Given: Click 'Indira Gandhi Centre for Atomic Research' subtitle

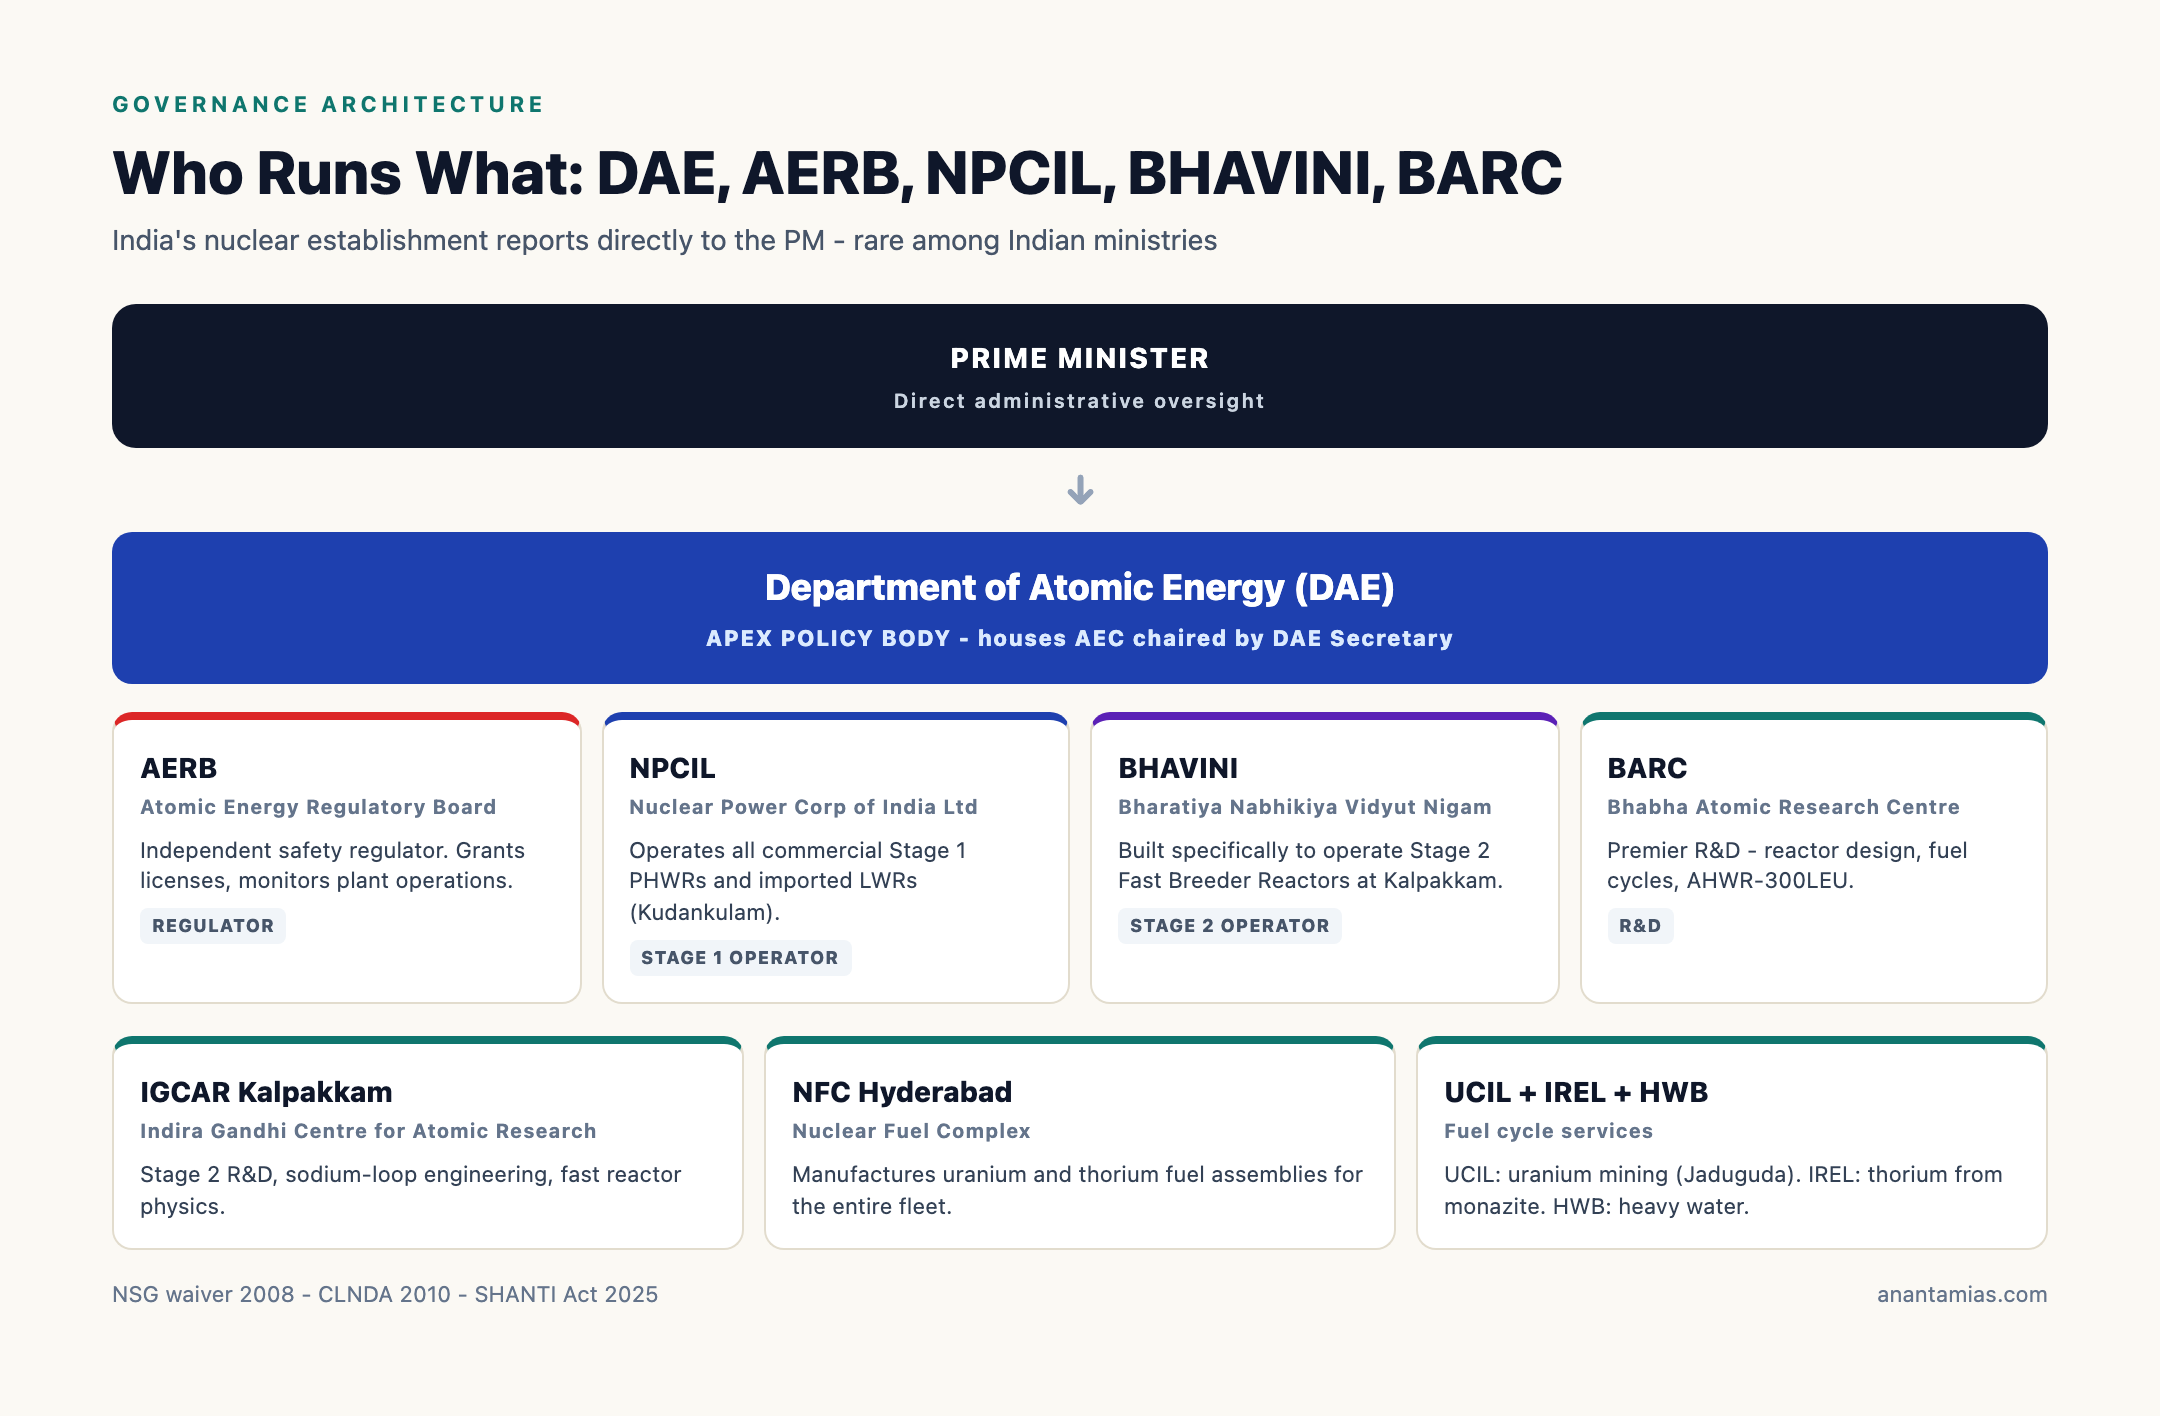Looking at the screenshot, I should pyautogui.click(x=368, y=1131).
